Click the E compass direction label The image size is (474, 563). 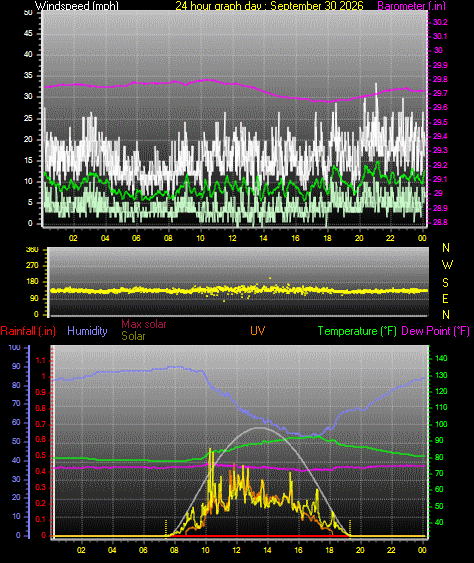pyautogui.click(x=445, y=299)
